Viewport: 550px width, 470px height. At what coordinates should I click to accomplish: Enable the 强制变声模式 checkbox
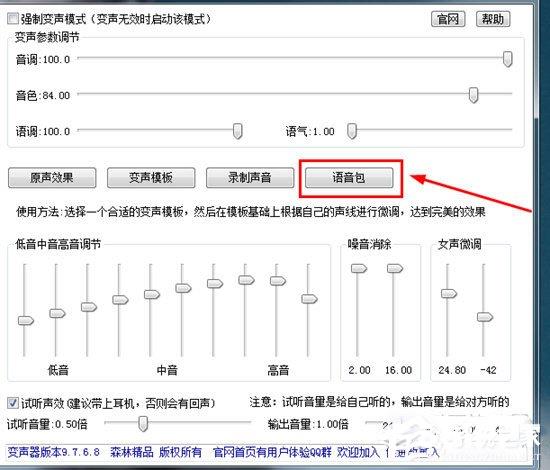click(x=13, y=18)
